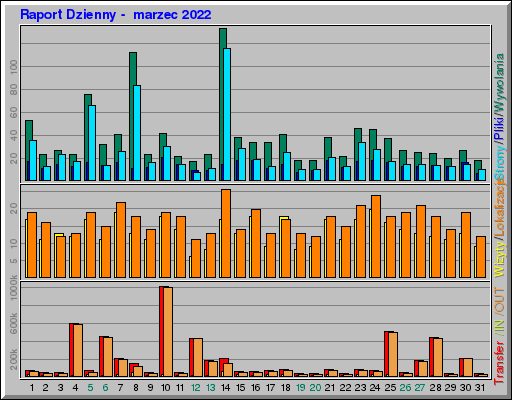Click day label 30 on the x-axis

click(x=465, y=388)
